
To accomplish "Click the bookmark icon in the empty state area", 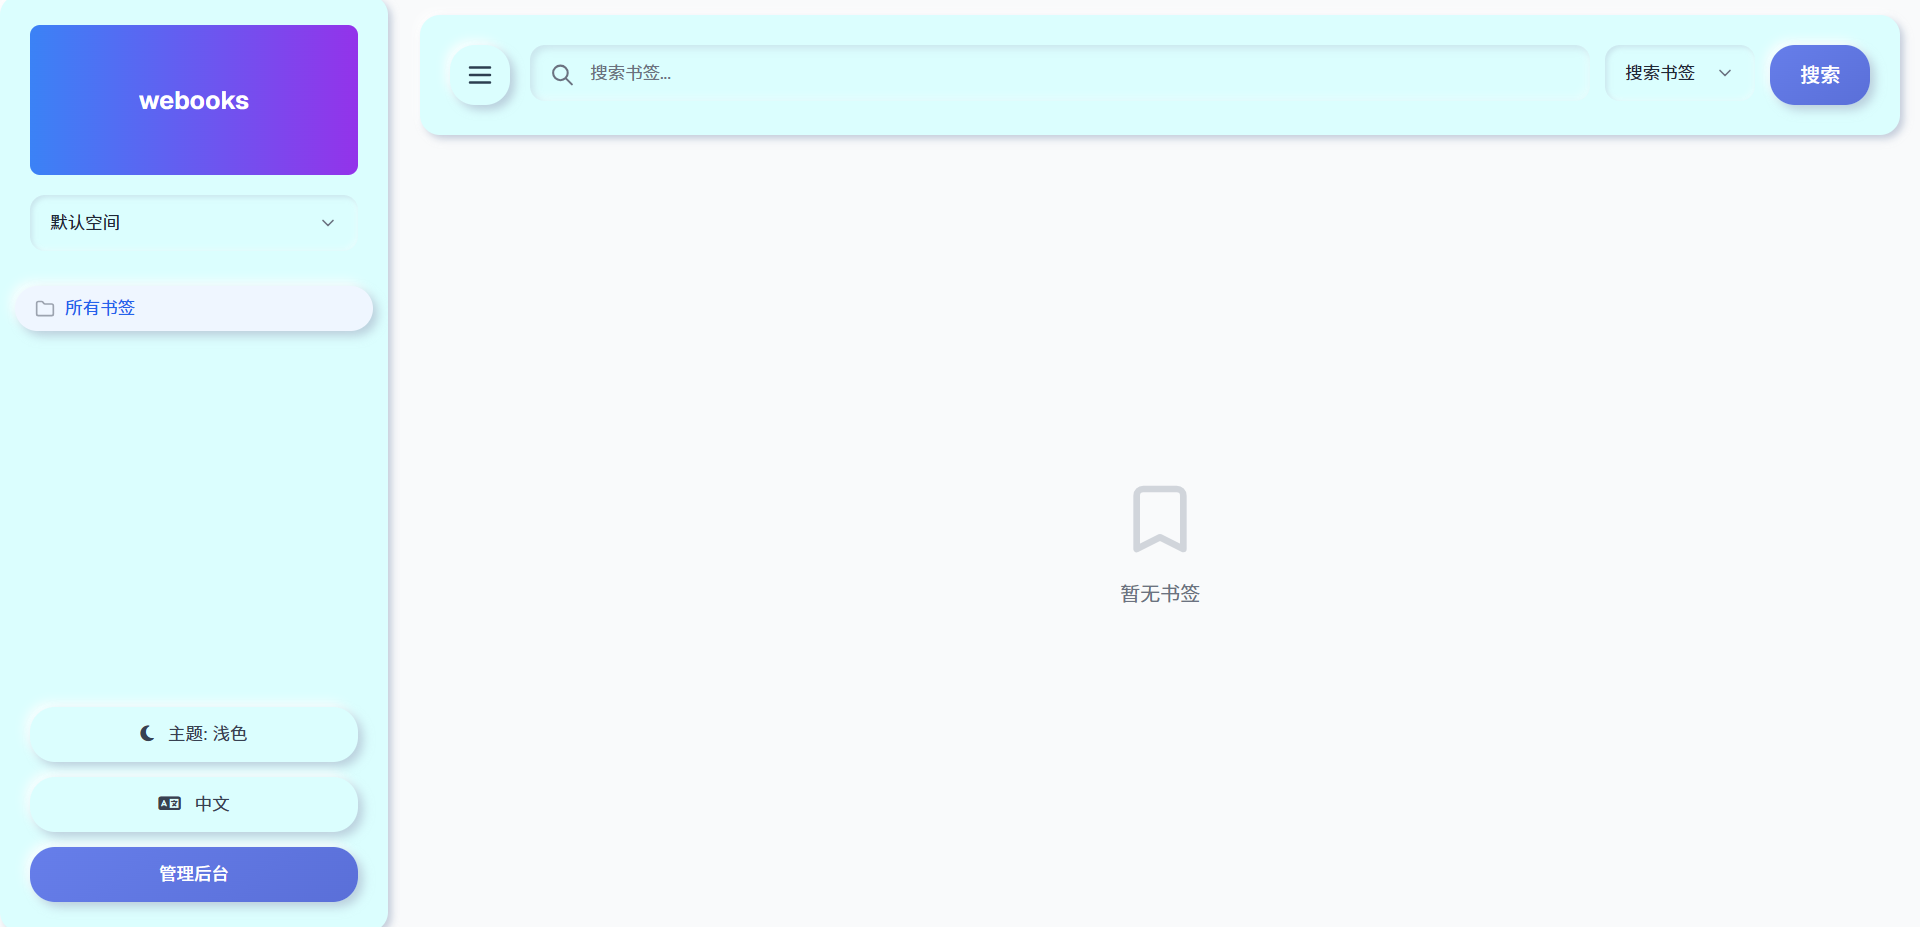I will (1160, 519).
